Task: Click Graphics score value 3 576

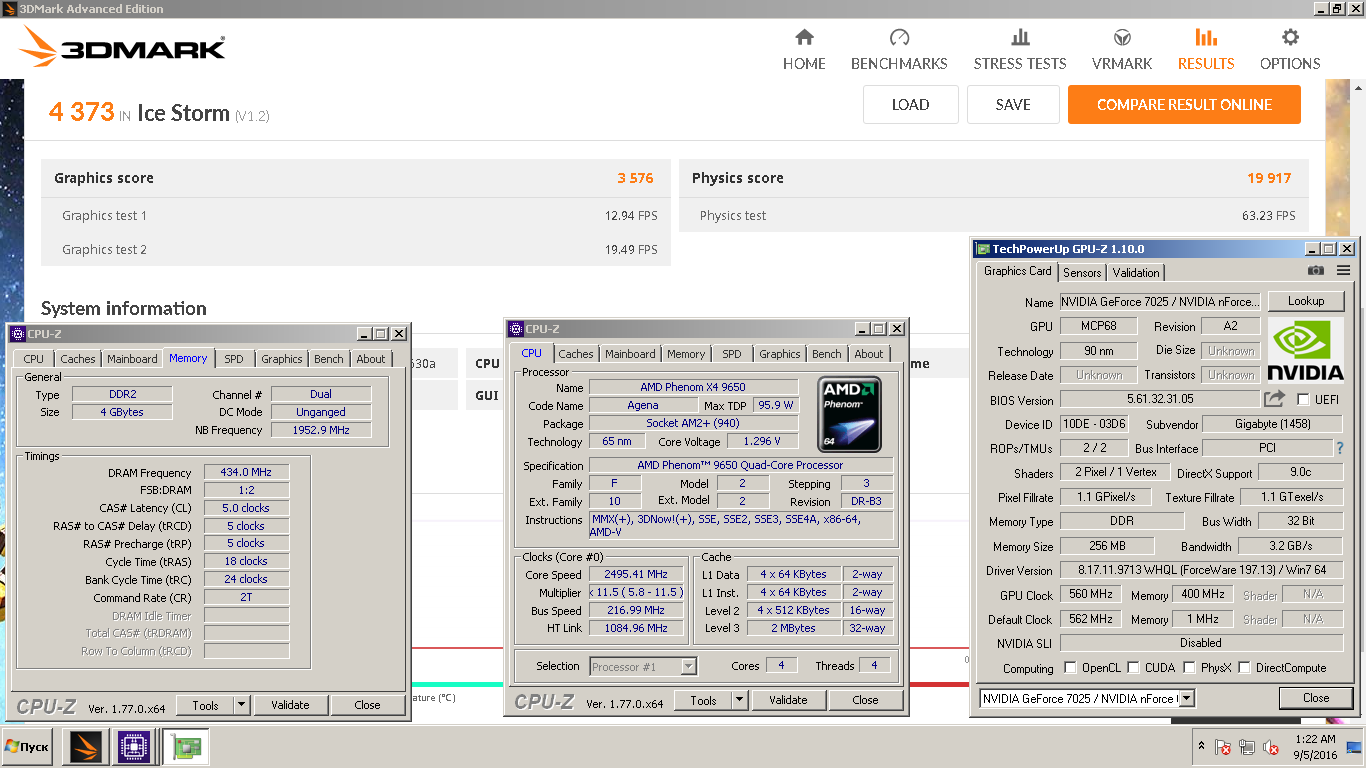Action: (x=635, y=178)
